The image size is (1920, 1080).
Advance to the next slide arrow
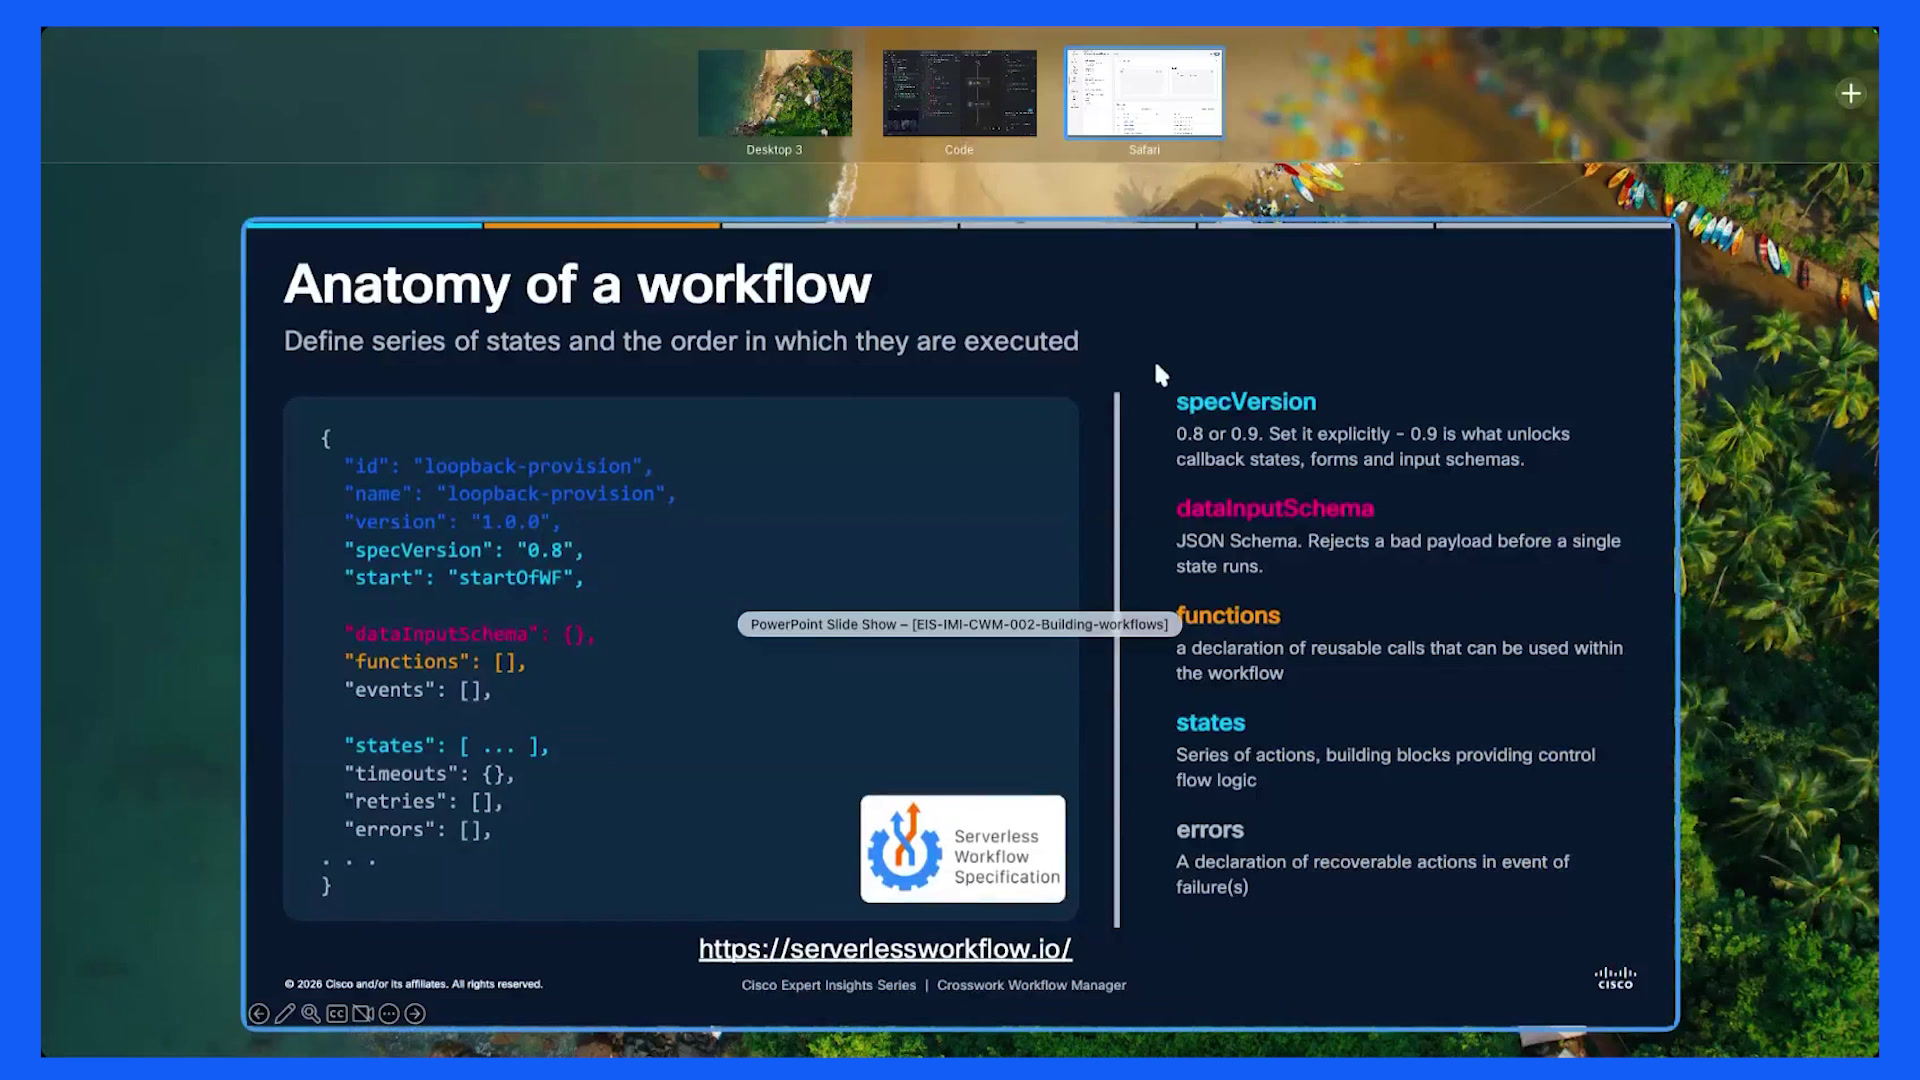point(415,1014)
